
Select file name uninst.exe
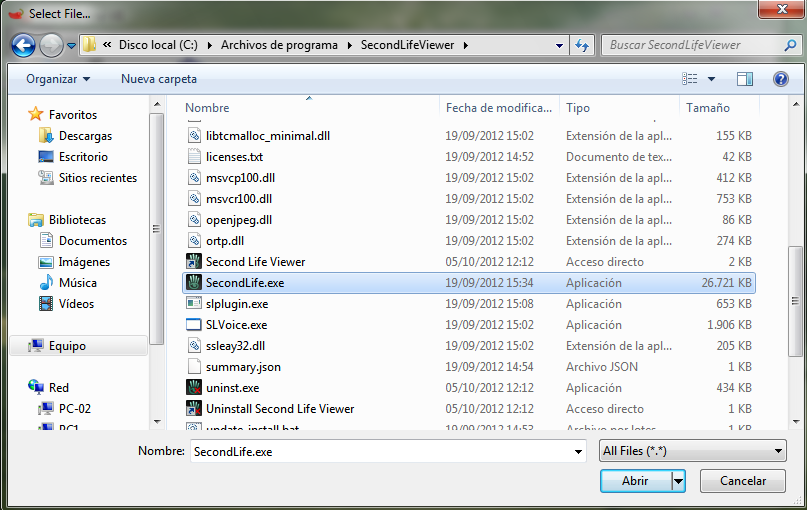(x=232, y=388)
